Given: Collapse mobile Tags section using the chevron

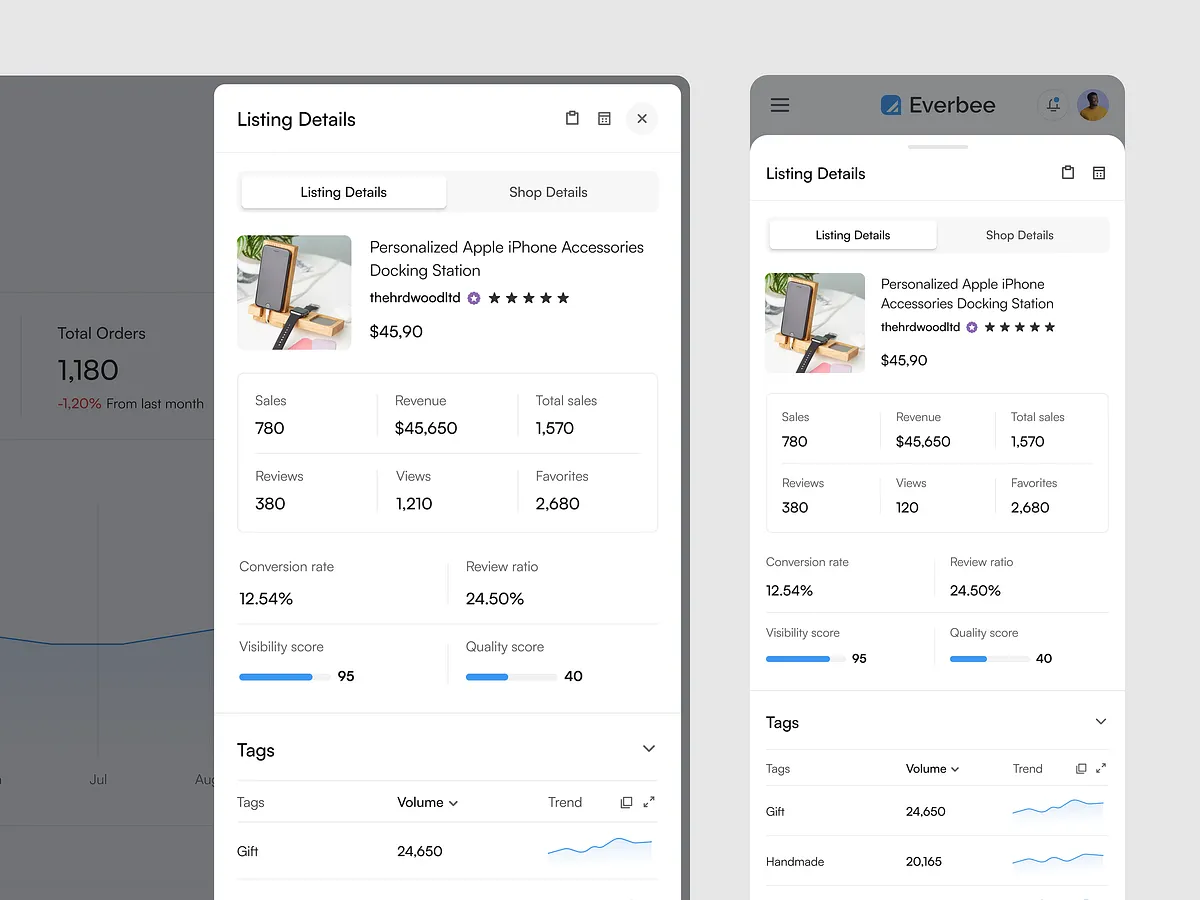Looking at the screenshot, I should coord(1100,721).
